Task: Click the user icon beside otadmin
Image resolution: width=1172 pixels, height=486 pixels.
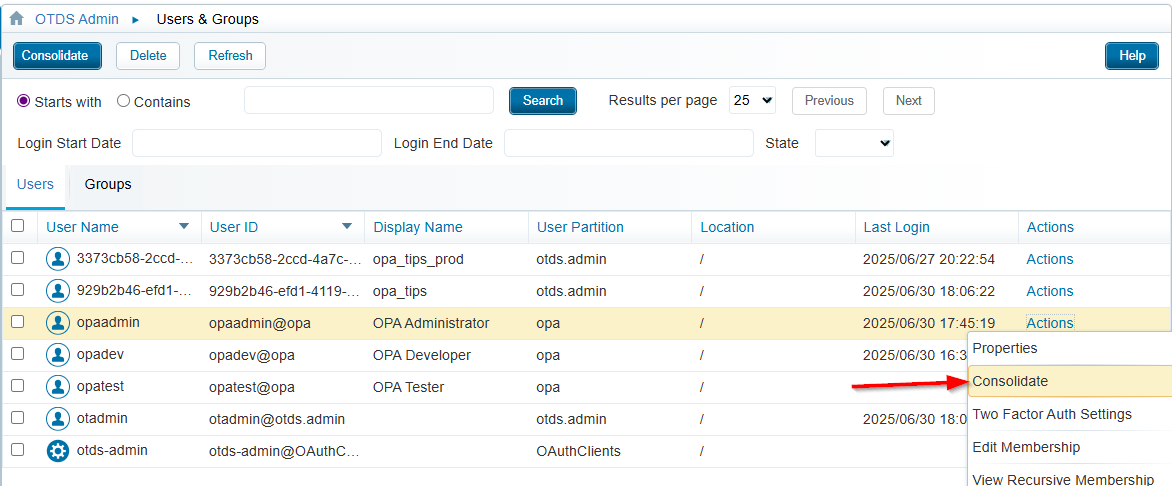Action: (58, 419)
